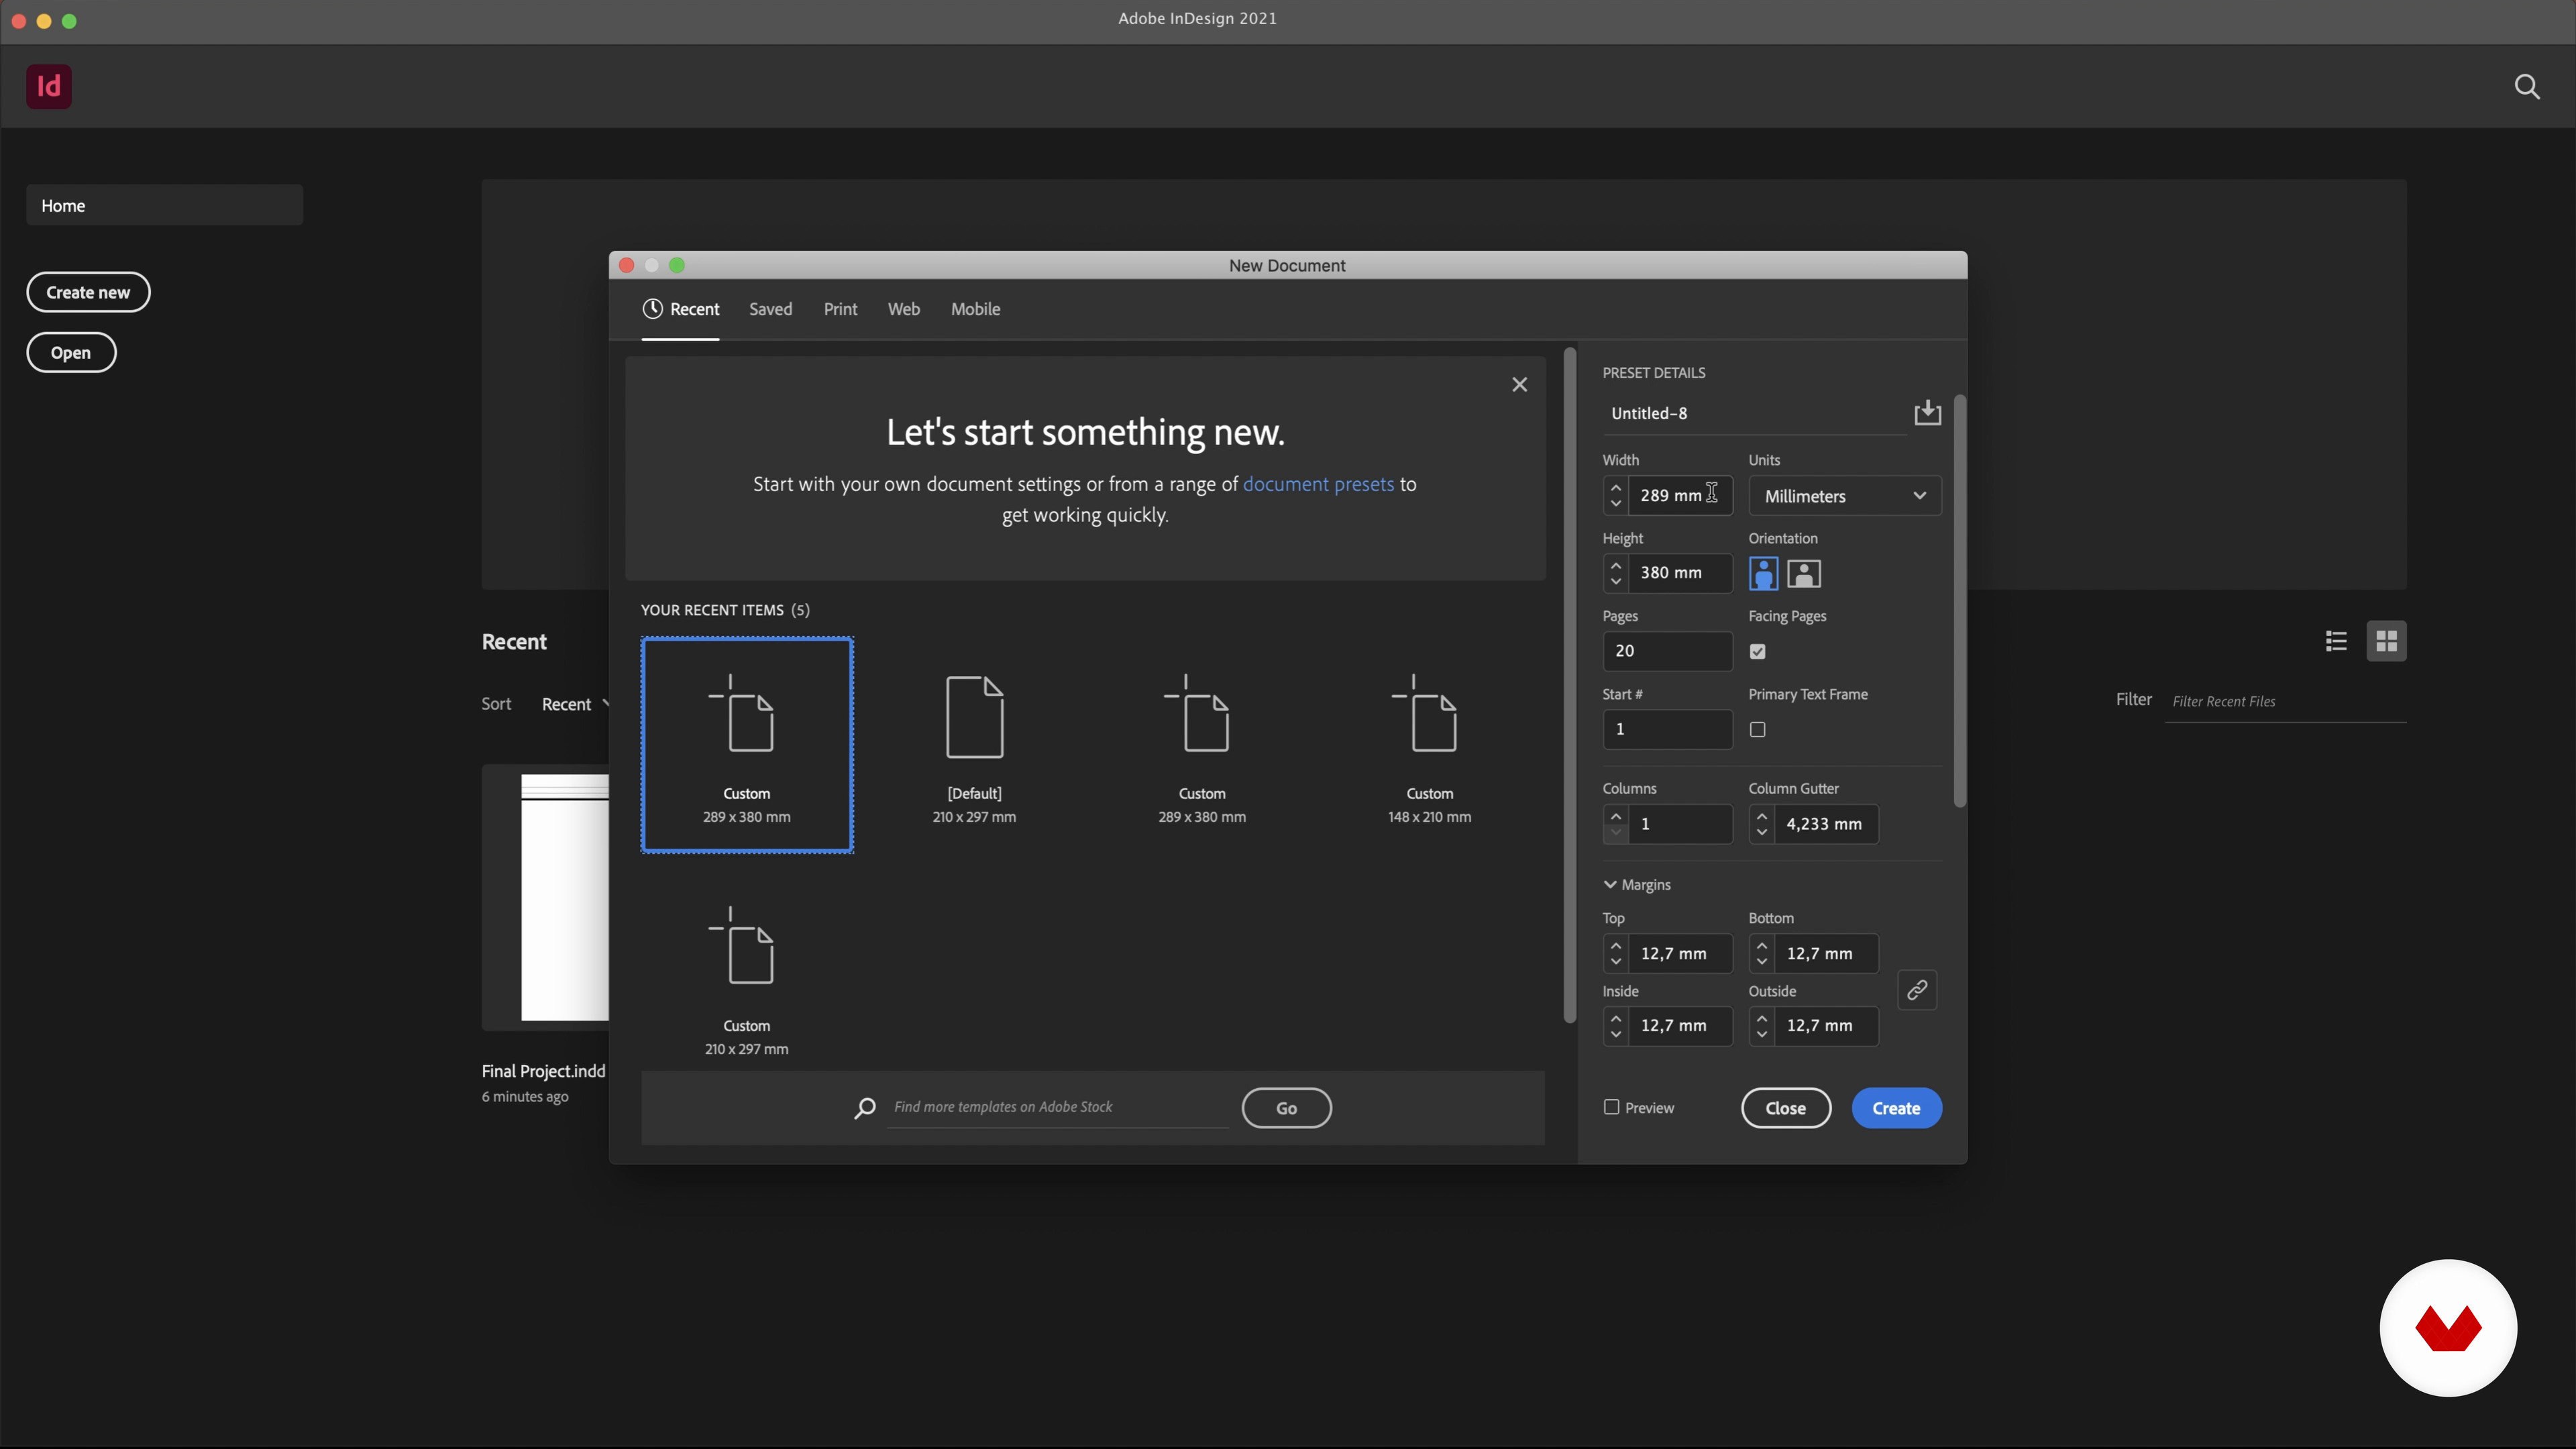Save document preset with the download icon
2576x1449 pixels.
[1927, 413]
